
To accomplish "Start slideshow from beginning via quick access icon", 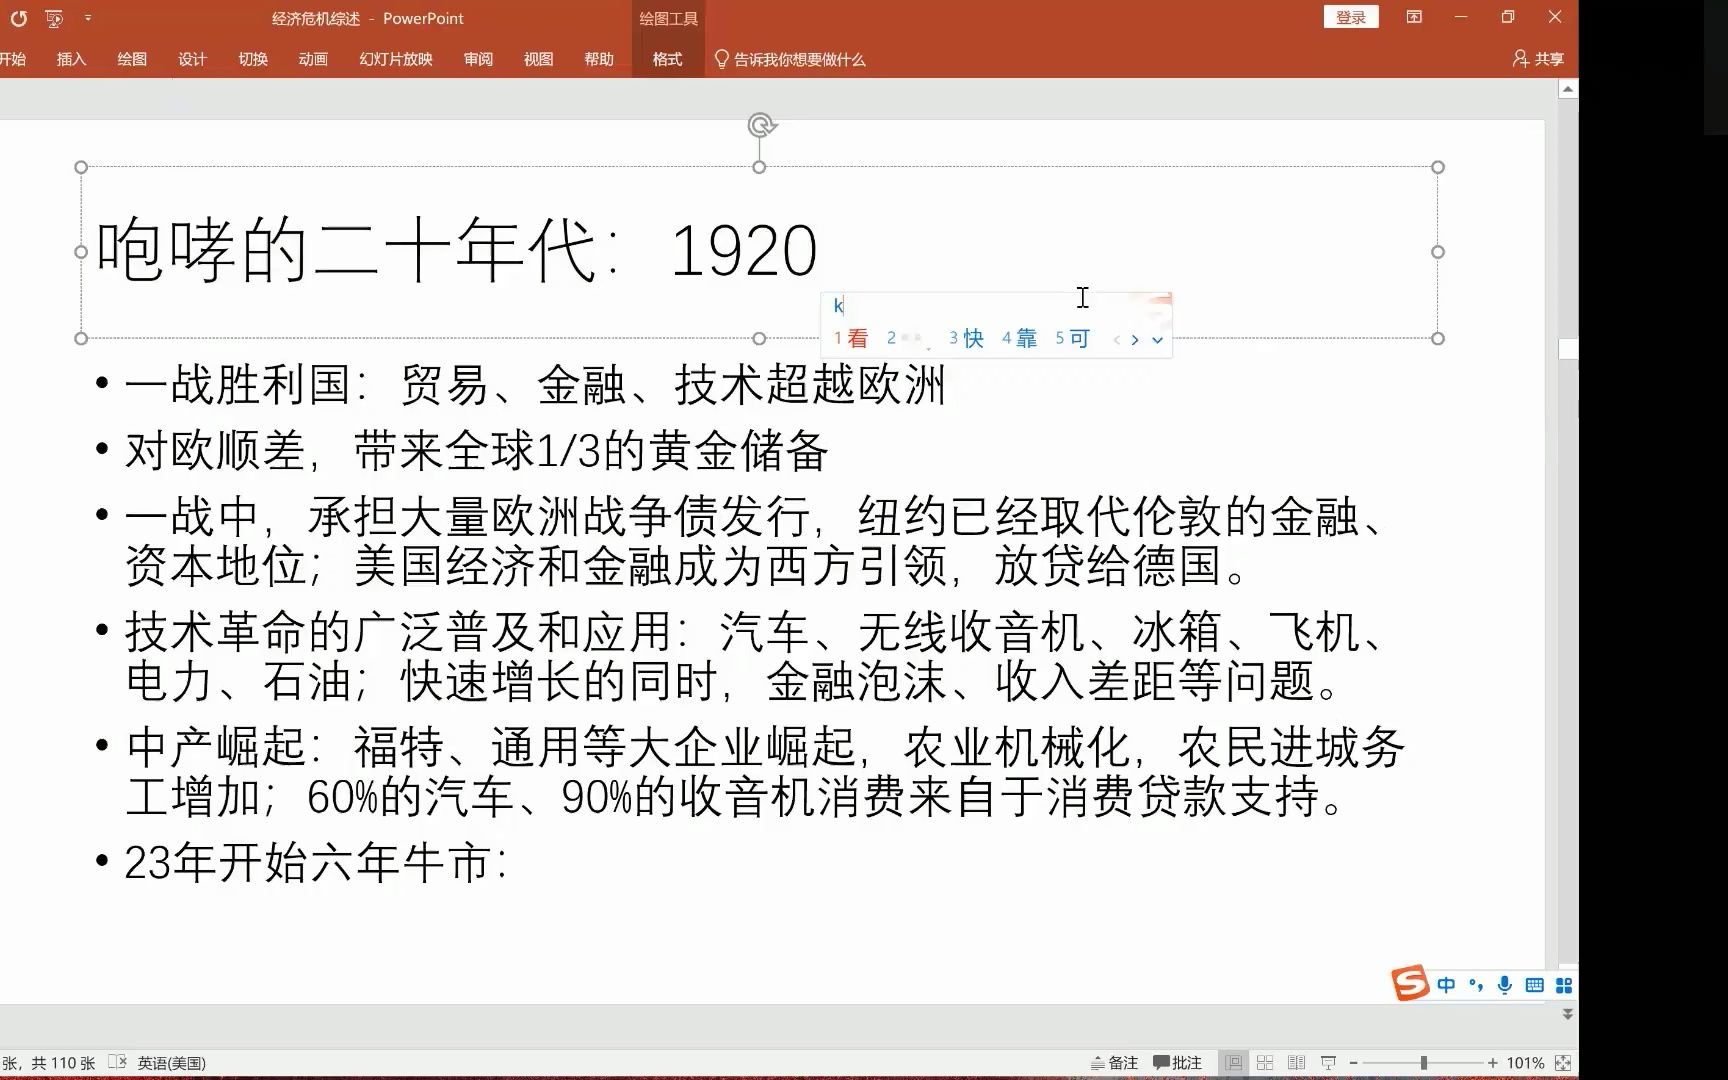I will [54, 18].
